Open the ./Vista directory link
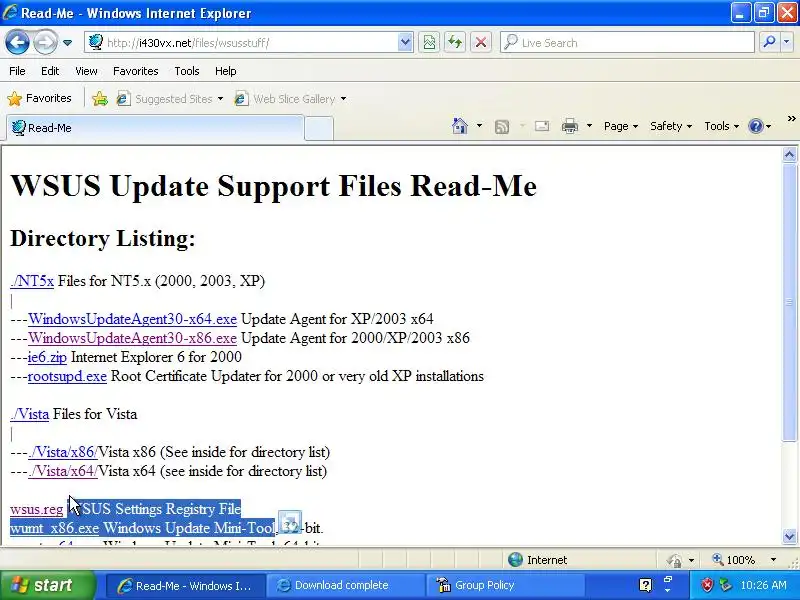 (30, 414)
